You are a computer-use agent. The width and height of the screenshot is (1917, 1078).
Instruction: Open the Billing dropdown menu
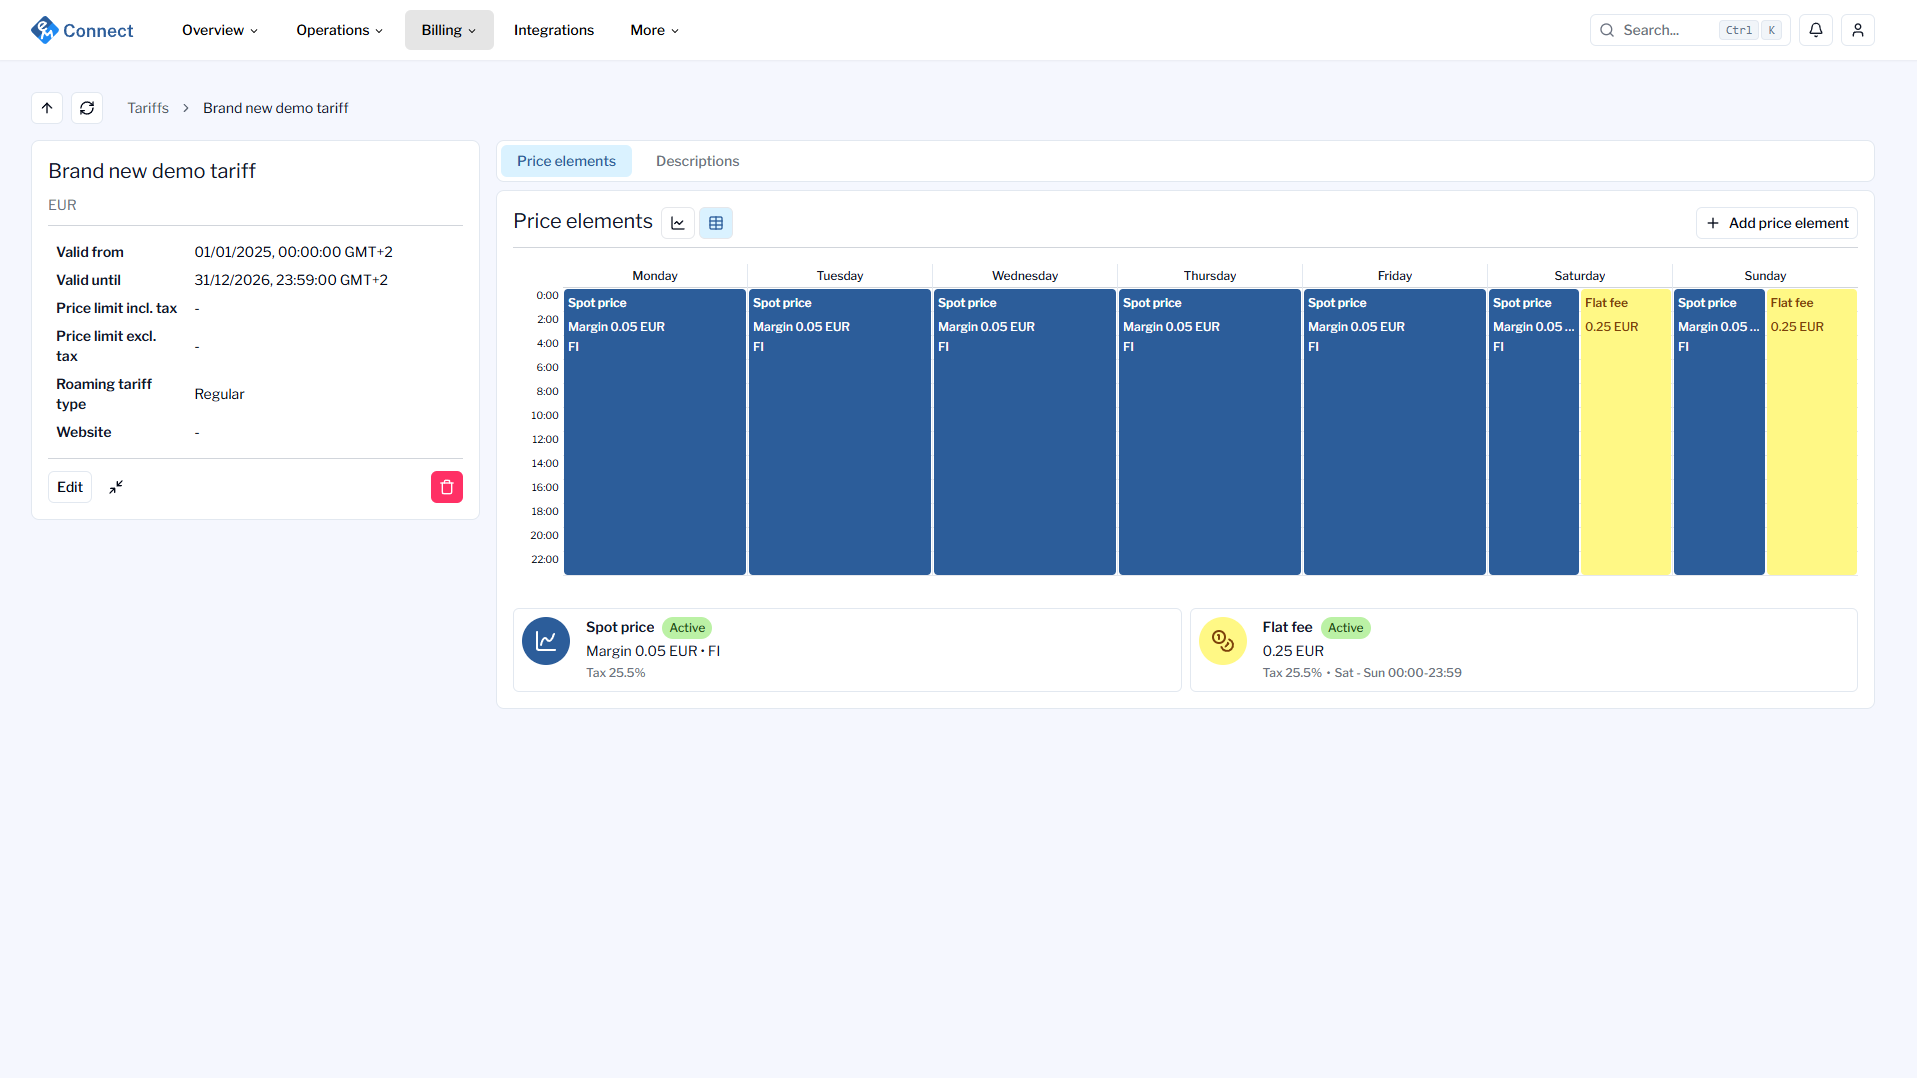(448, 30)
